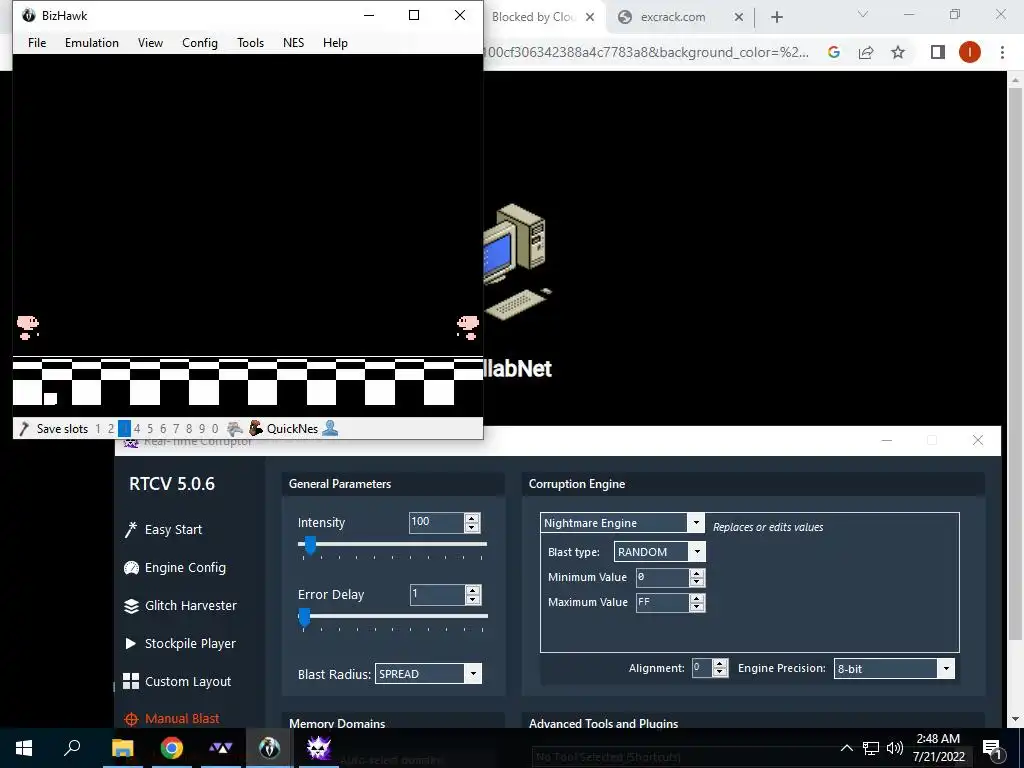This screenshot has width=1024, height=768.
Task: Click the Chrome address bar URL
Action: click(x=648, y=52)
